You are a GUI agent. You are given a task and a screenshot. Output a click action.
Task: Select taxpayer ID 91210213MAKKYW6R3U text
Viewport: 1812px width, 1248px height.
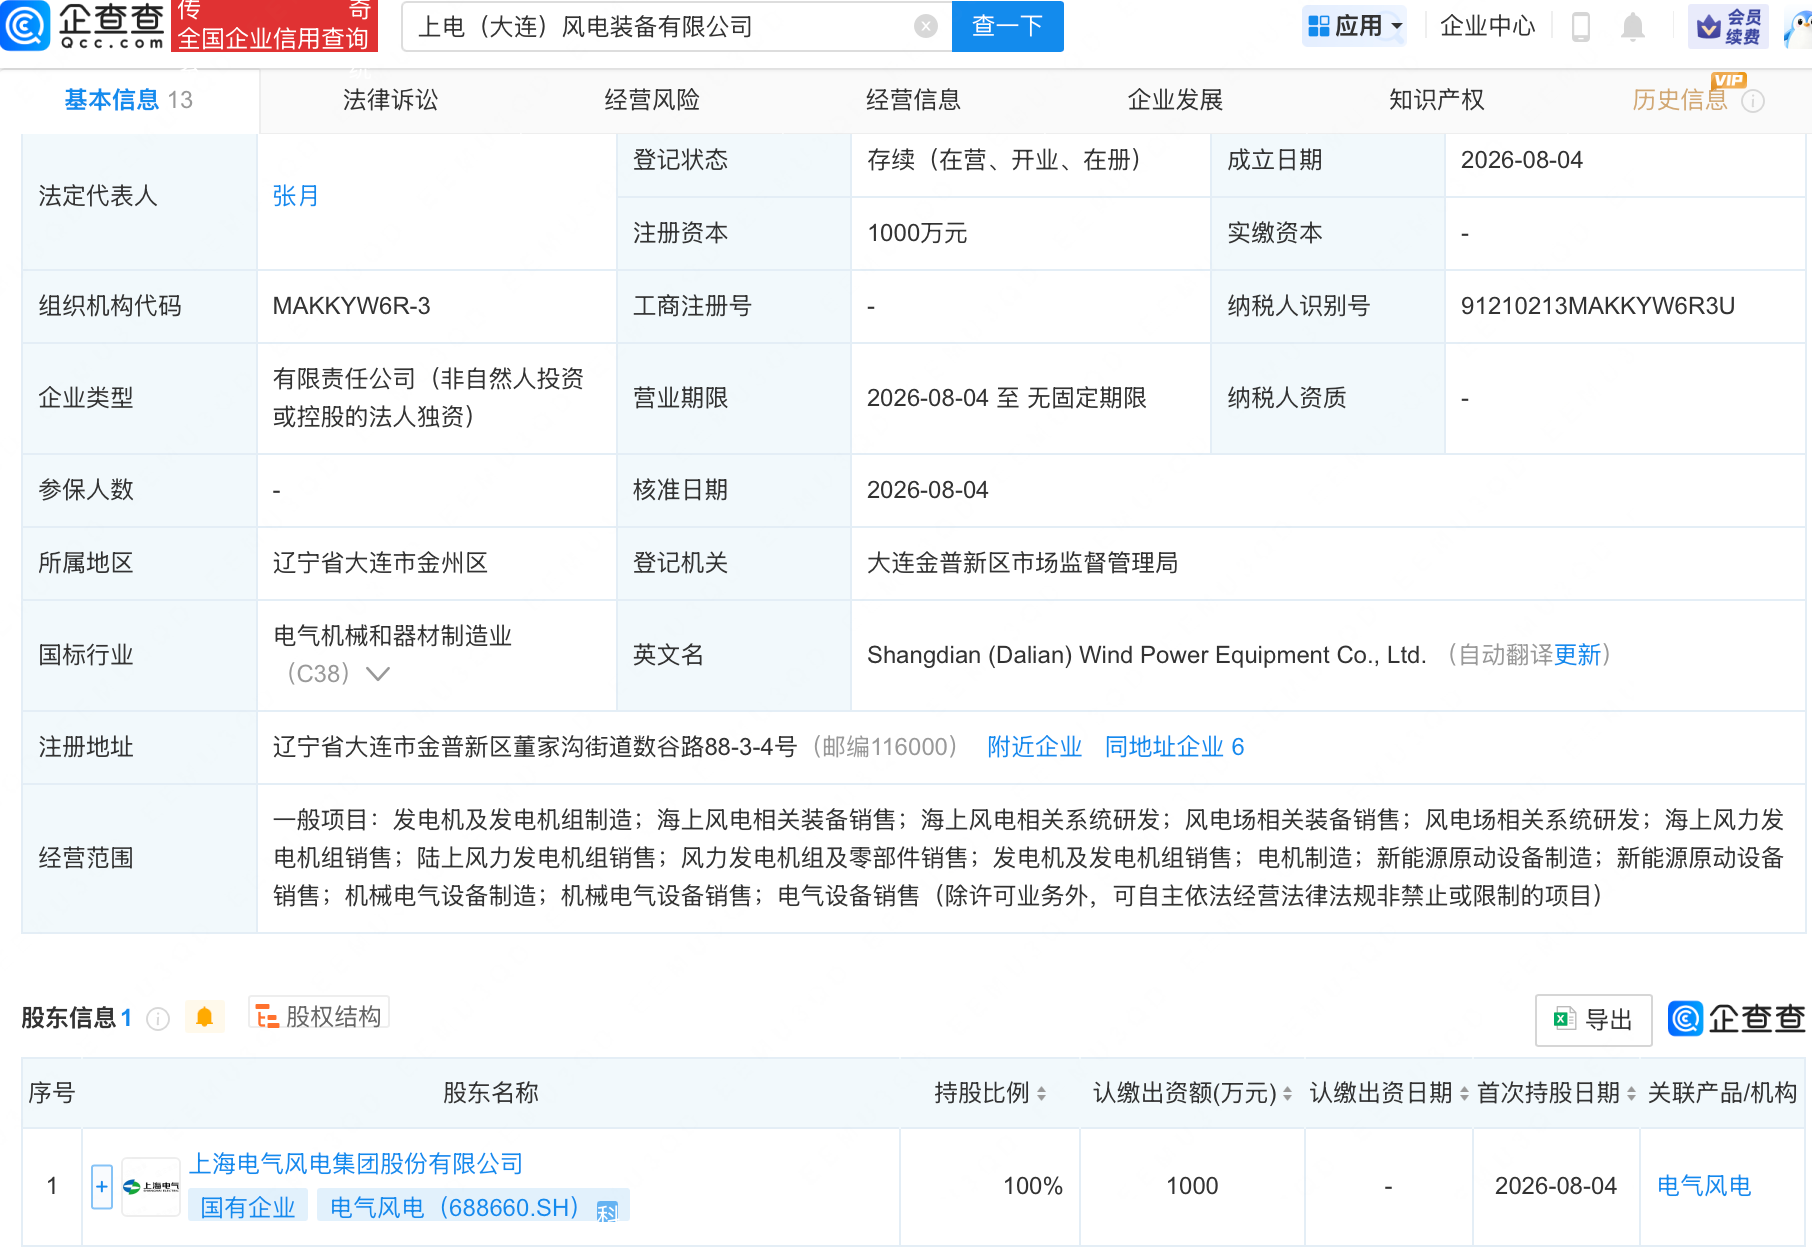point(1598,306)
